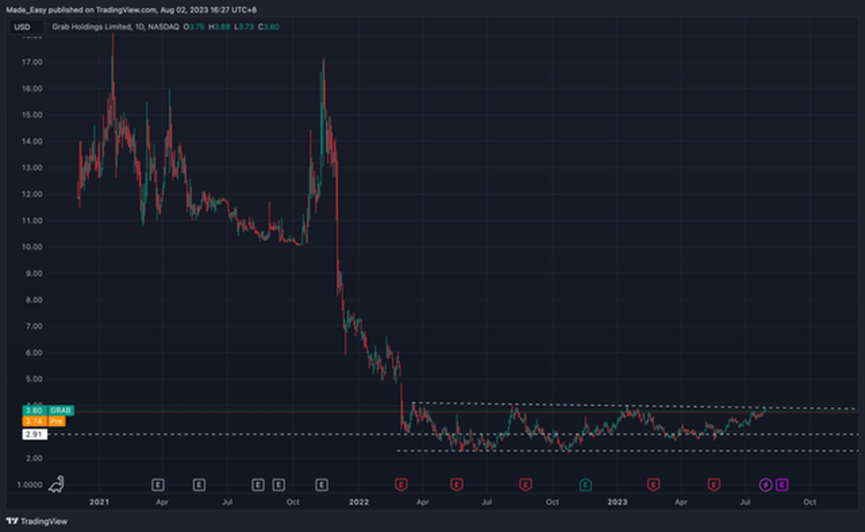
Task: Click the high value H3.88
Action: pyautogui.click(x=219, y=26)
